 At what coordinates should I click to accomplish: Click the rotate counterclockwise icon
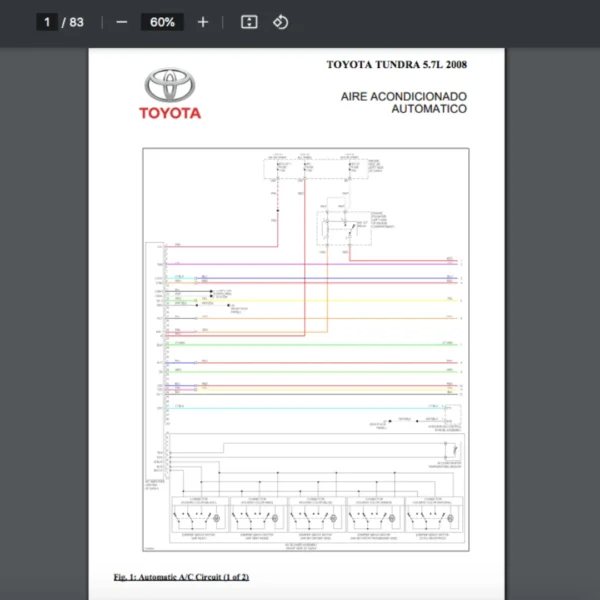coord(280,22)
